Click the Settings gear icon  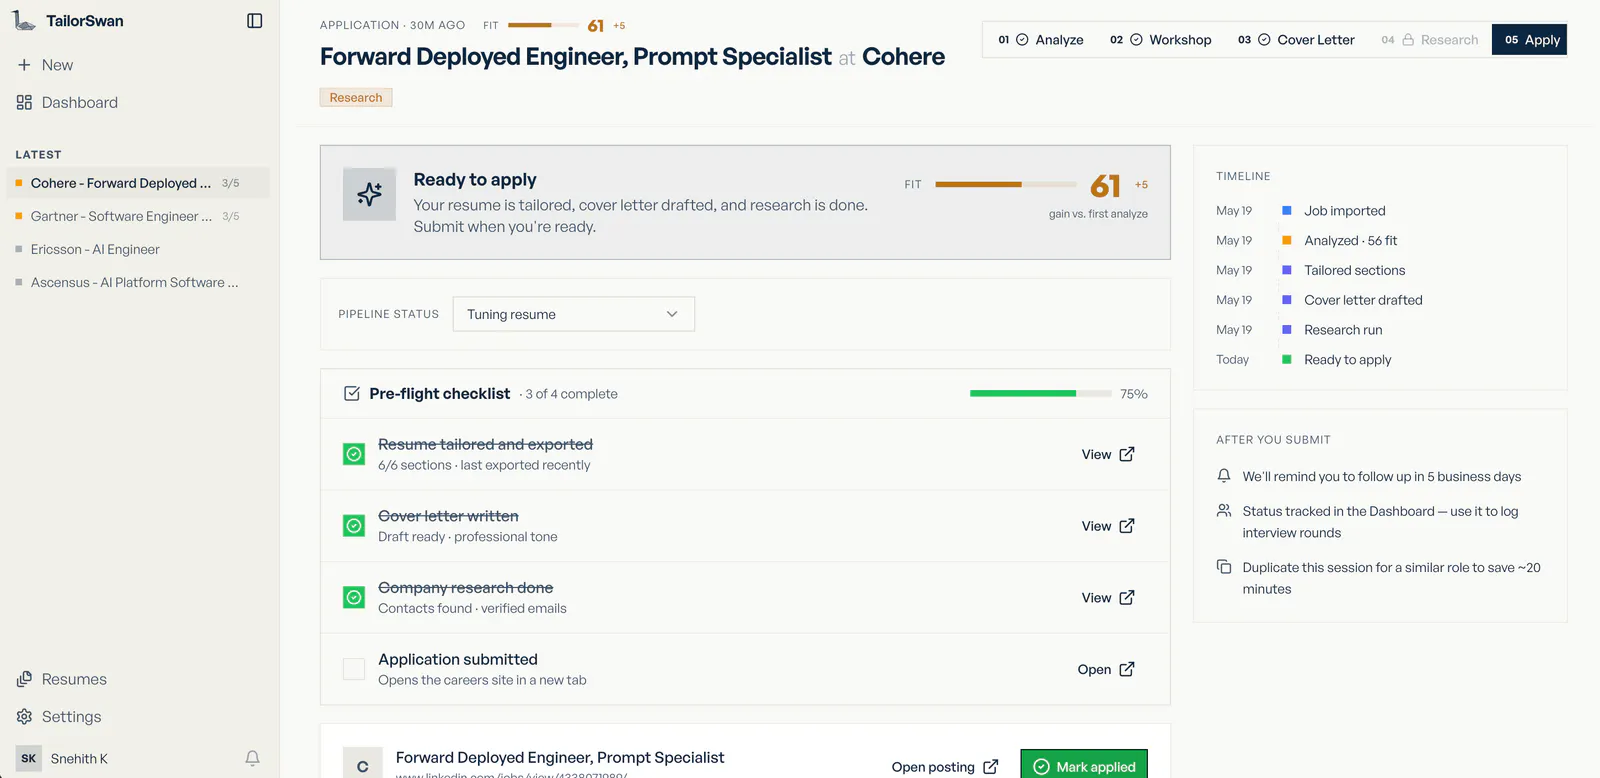tap(24, 717)
